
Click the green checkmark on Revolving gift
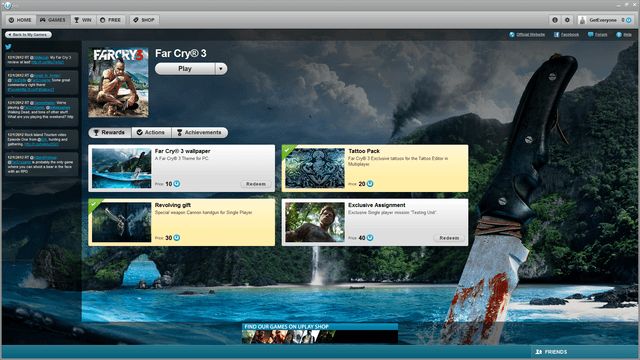point(94,204)
